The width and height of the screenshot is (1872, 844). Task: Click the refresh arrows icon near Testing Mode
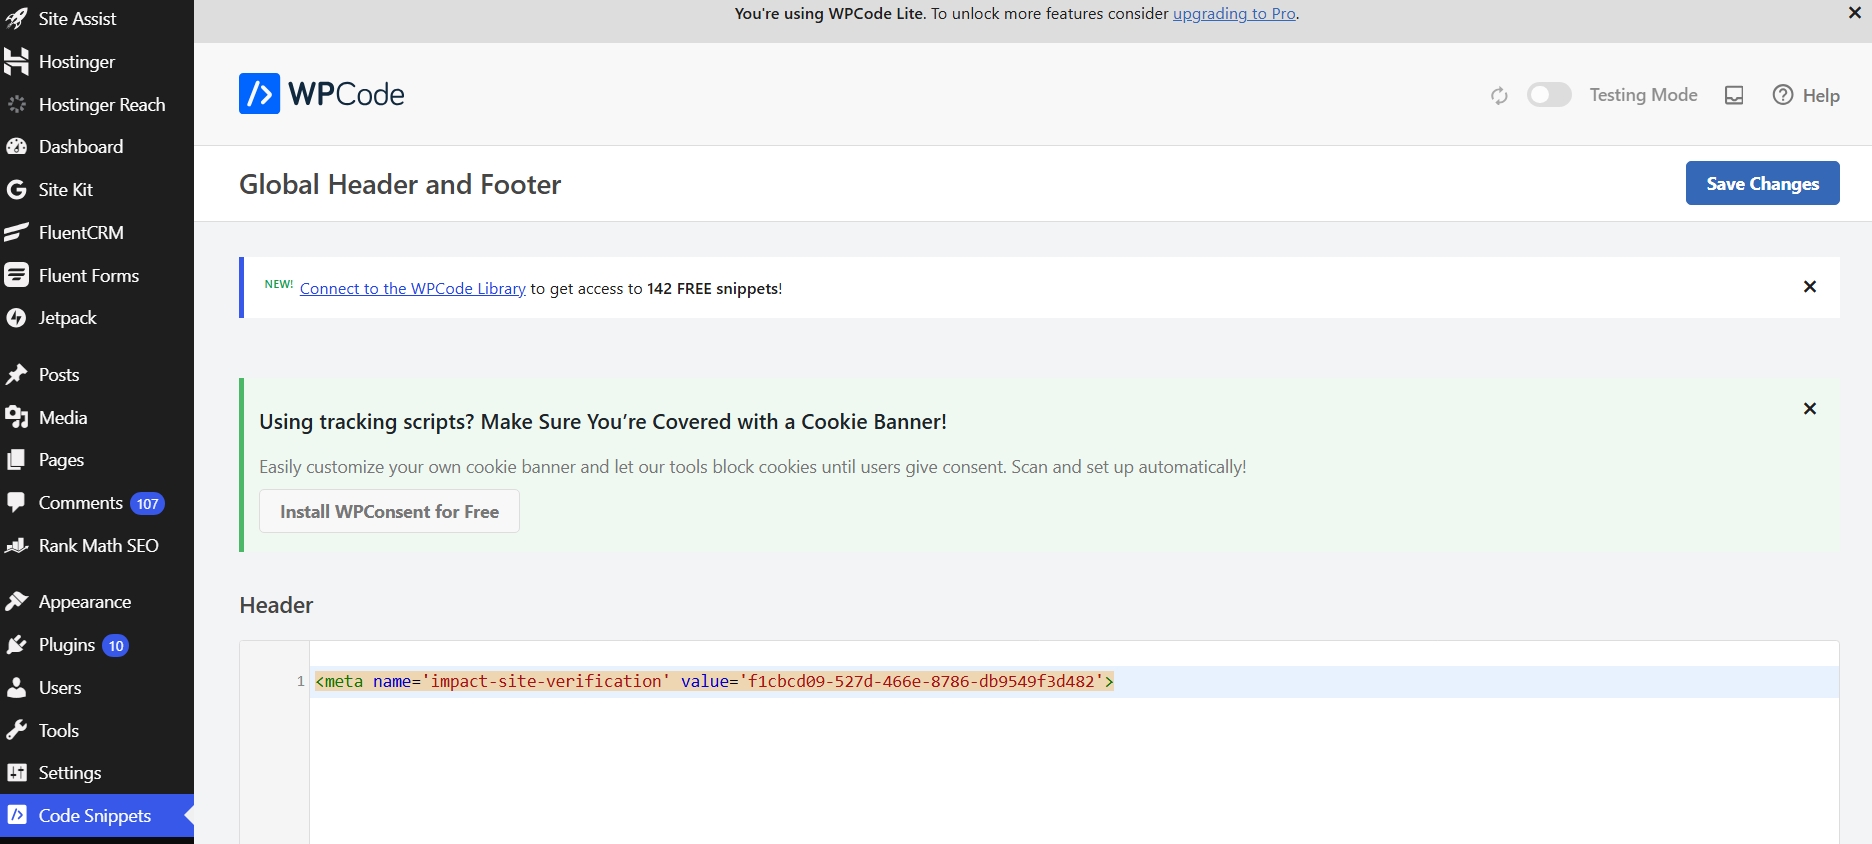coord(1498,96)
